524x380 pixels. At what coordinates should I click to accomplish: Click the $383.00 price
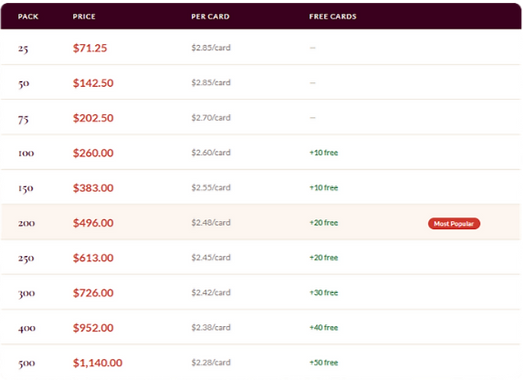point(93,188)
